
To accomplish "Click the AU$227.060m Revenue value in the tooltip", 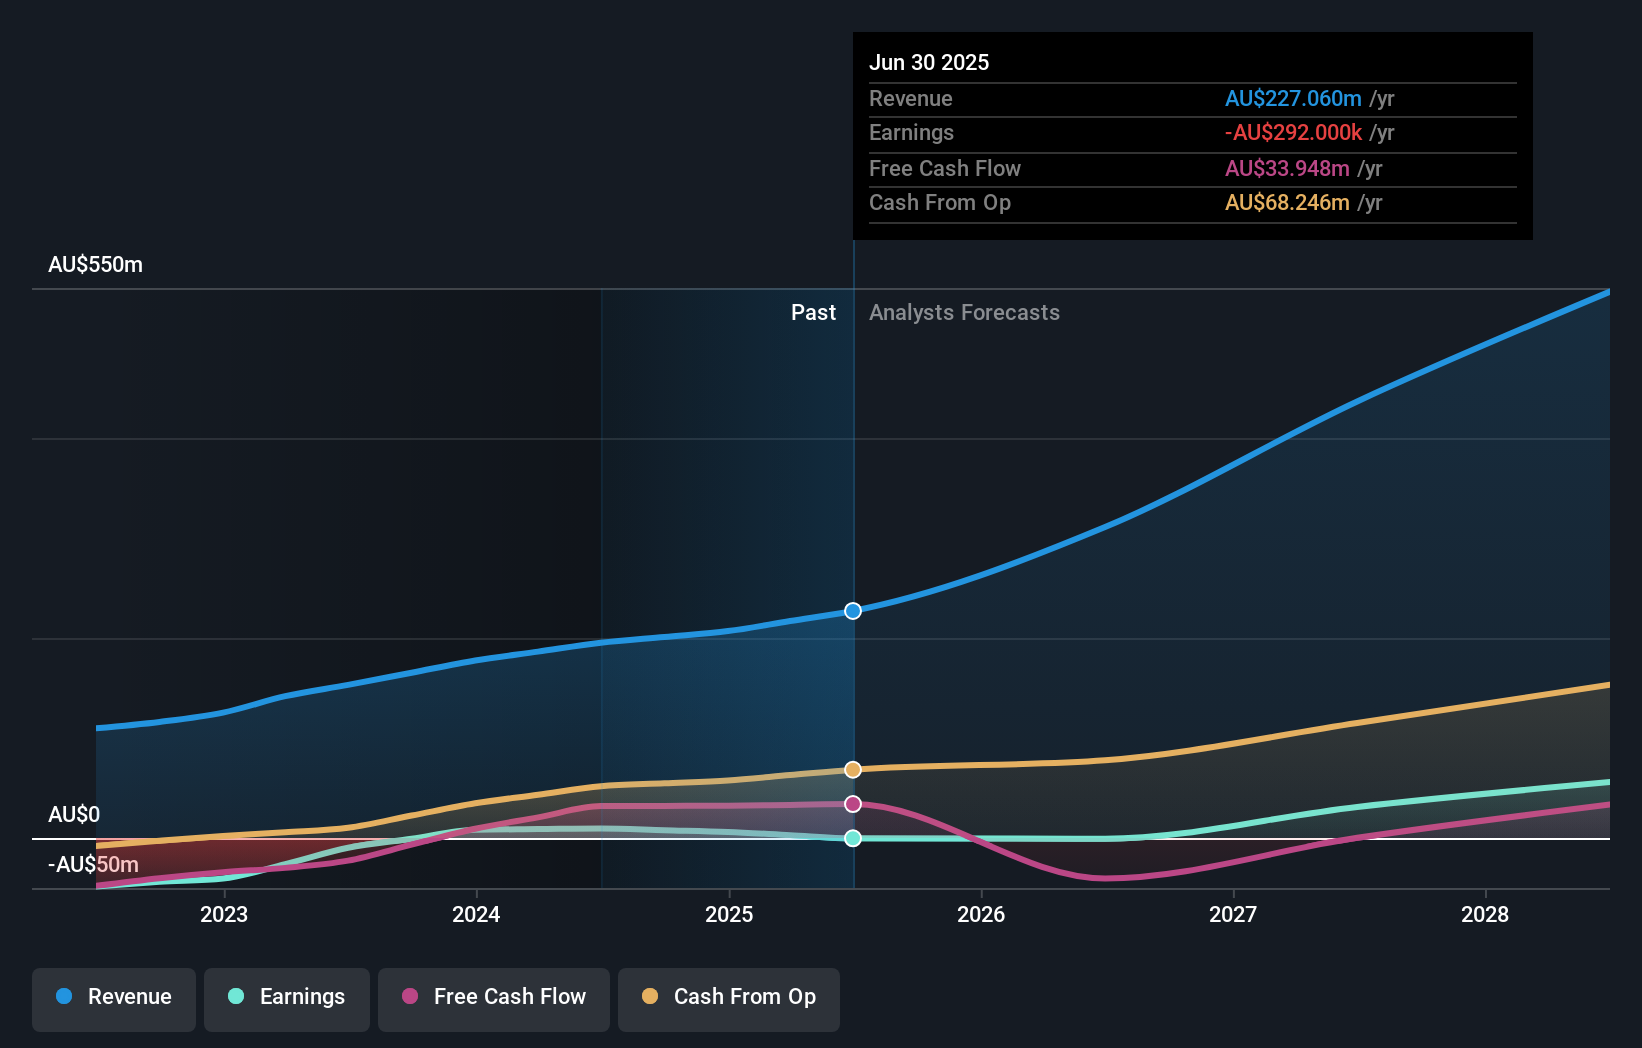I will coord(1293,99).
